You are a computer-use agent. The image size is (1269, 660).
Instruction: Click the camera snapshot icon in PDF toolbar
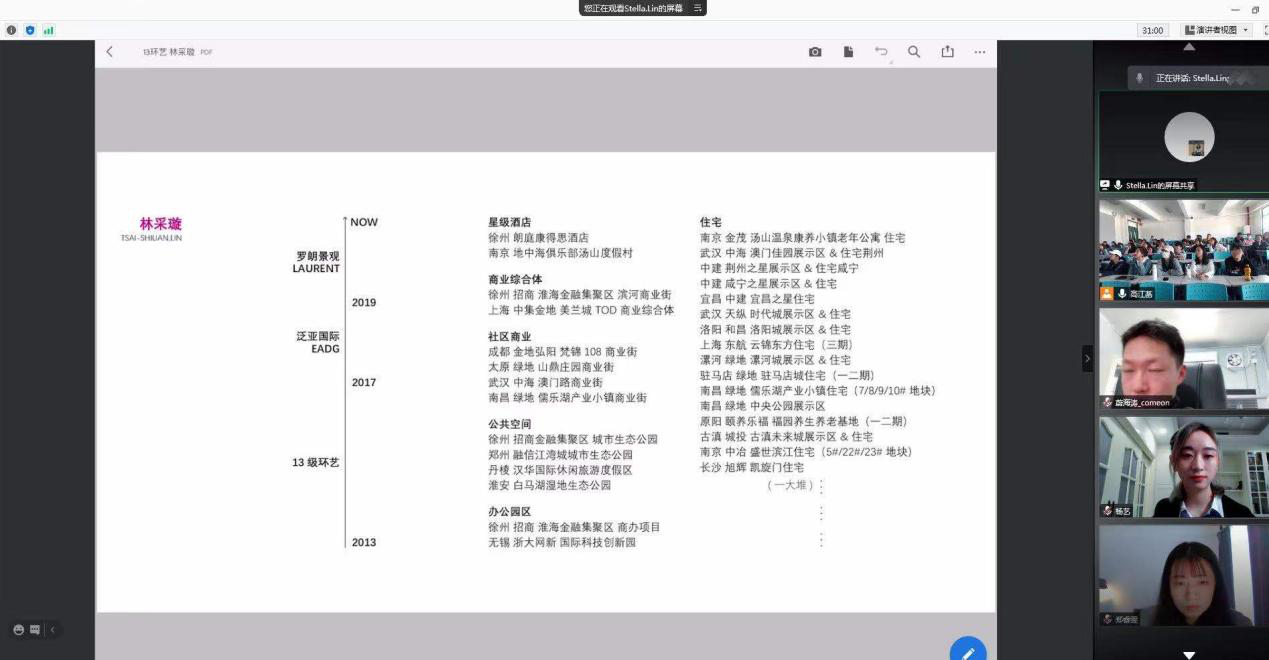tap(815, 52)
